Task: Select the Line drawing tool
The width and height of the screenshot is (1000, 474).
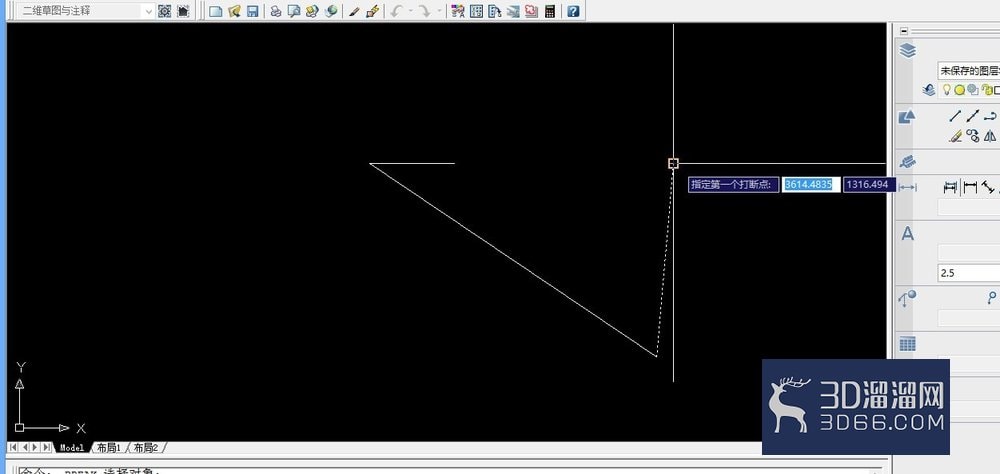Action: point(955,116)
